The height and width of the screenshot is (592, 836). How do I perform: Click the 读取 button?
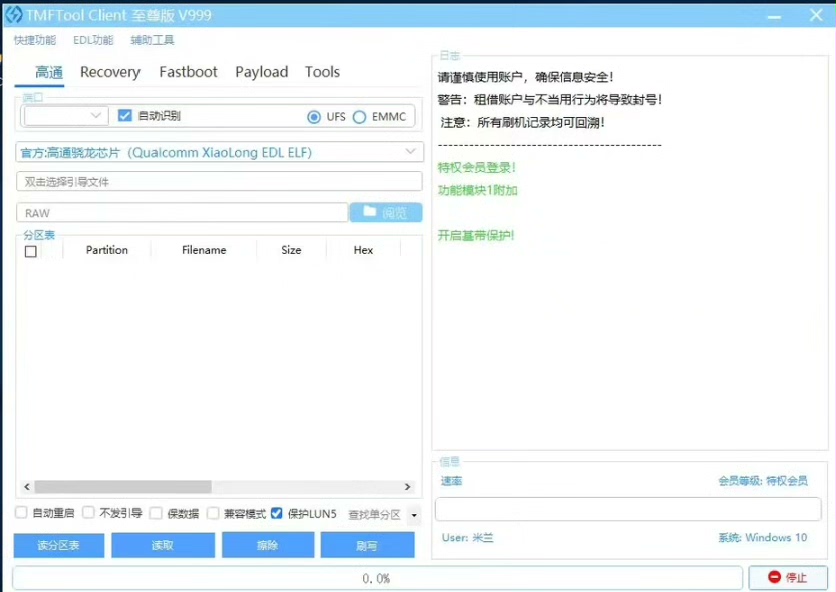point(163,545)
